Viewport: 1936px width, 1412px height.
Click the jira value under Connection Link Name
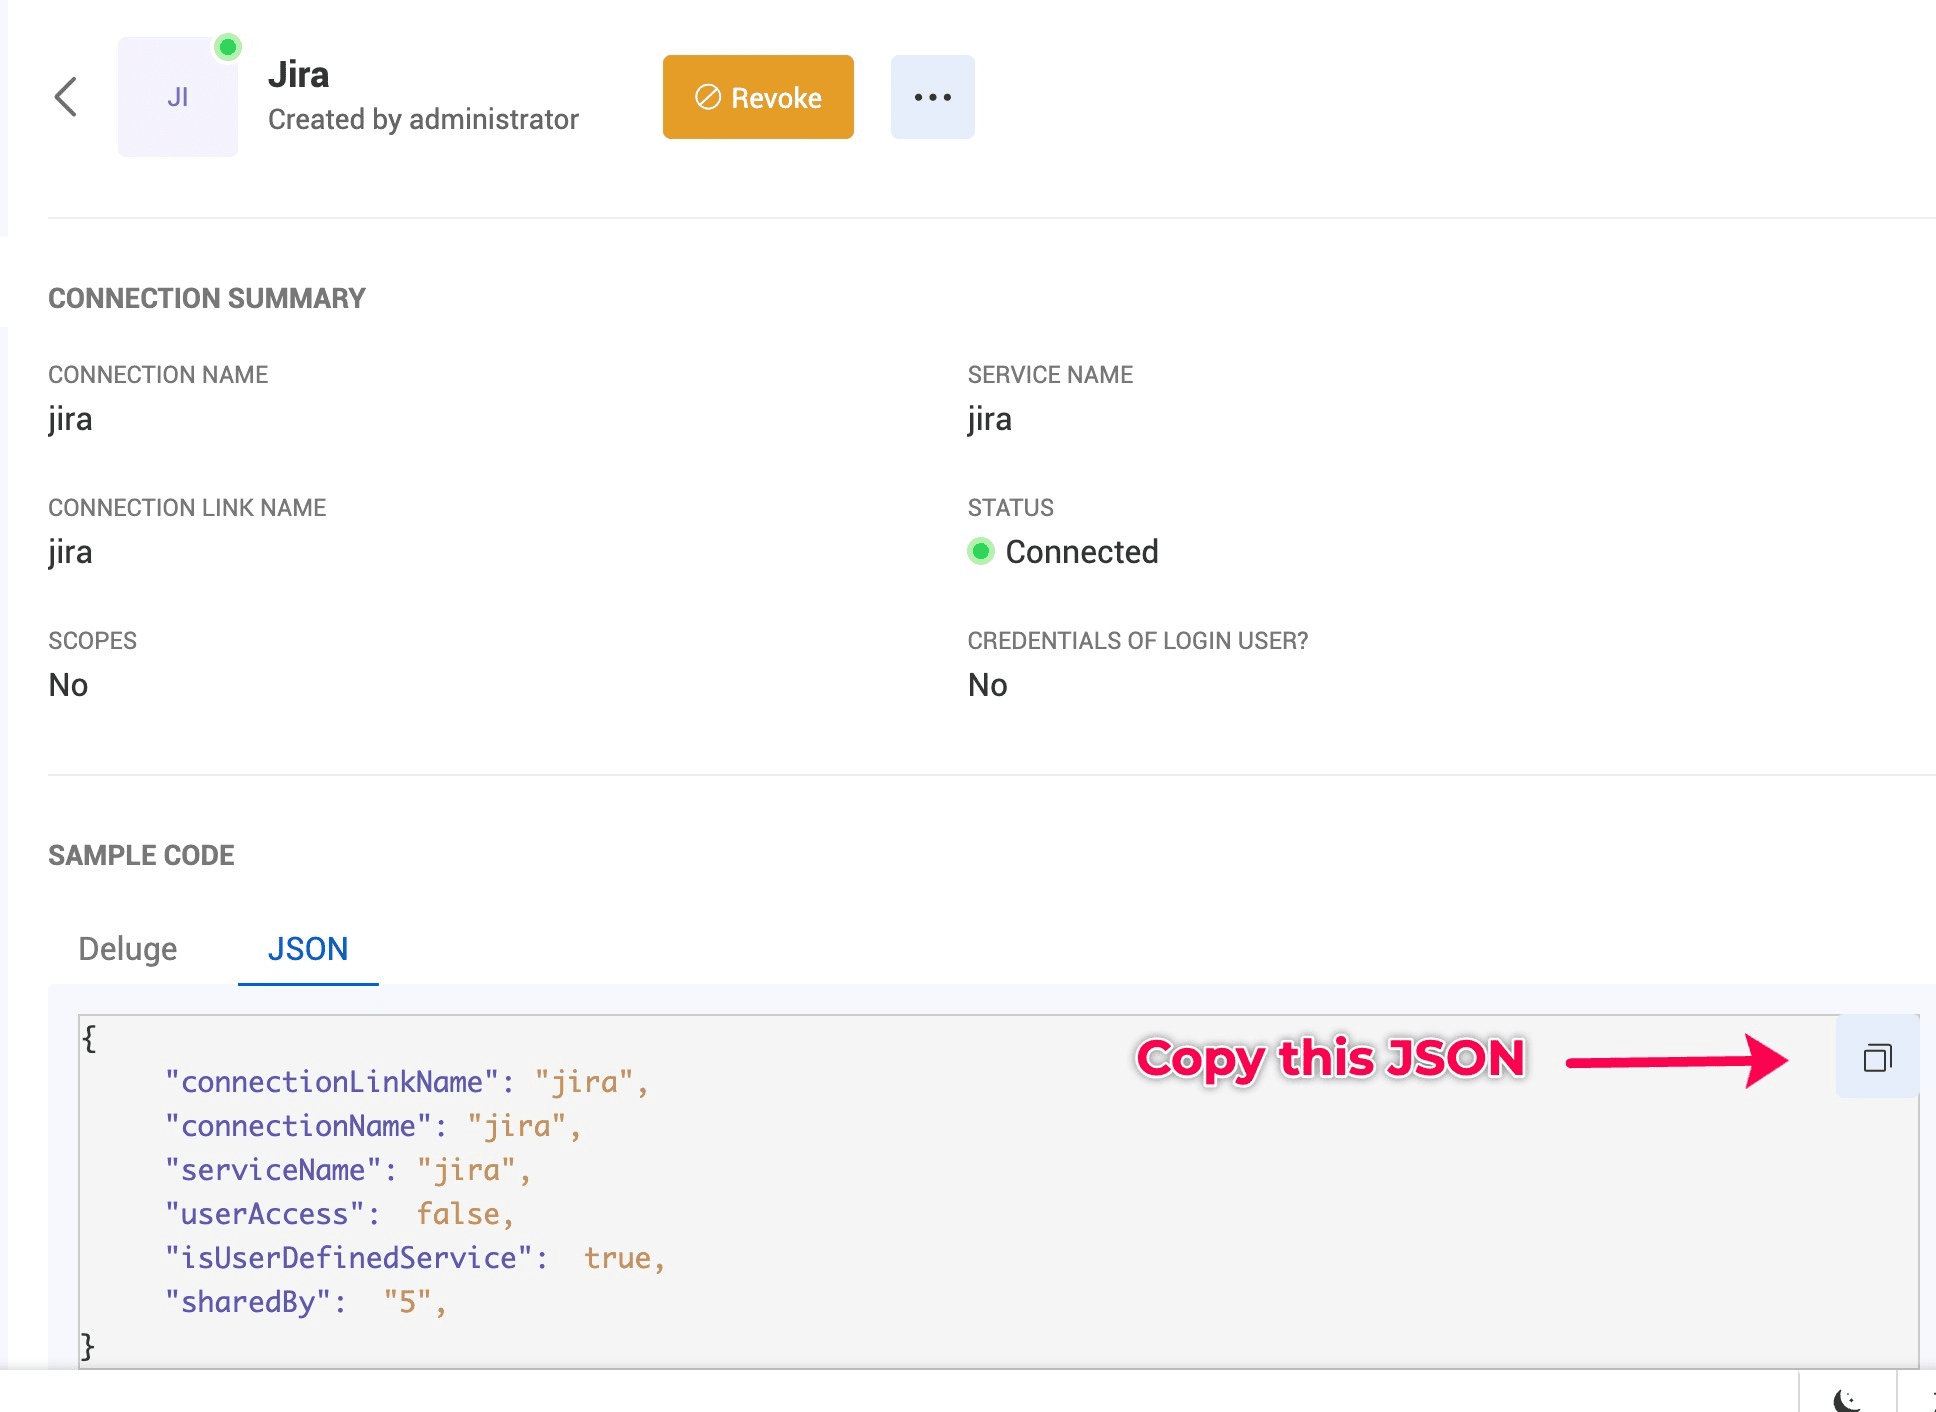[x=70, y=552]
